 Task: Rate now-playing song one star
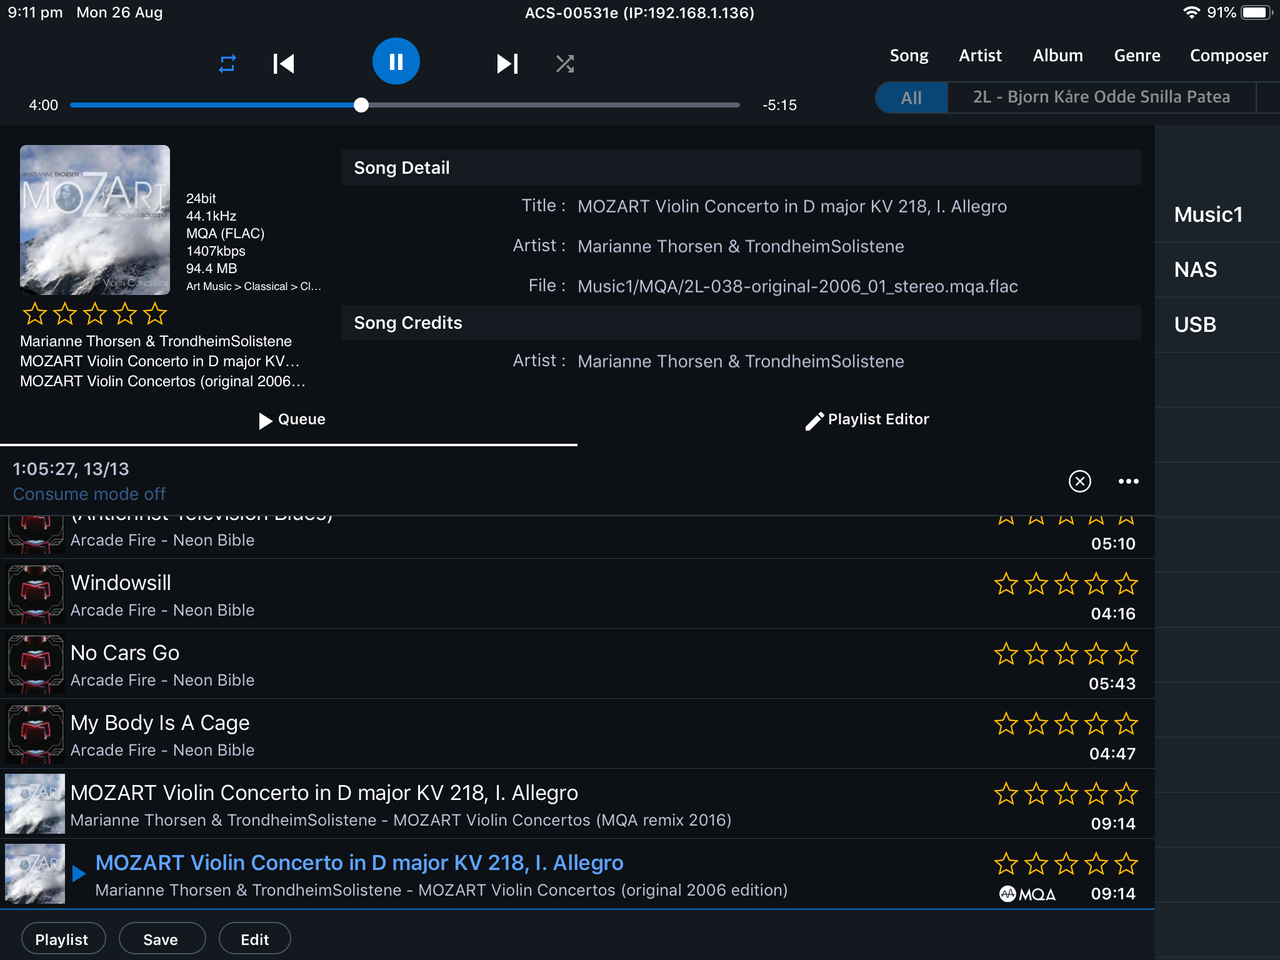click(35, 314)
